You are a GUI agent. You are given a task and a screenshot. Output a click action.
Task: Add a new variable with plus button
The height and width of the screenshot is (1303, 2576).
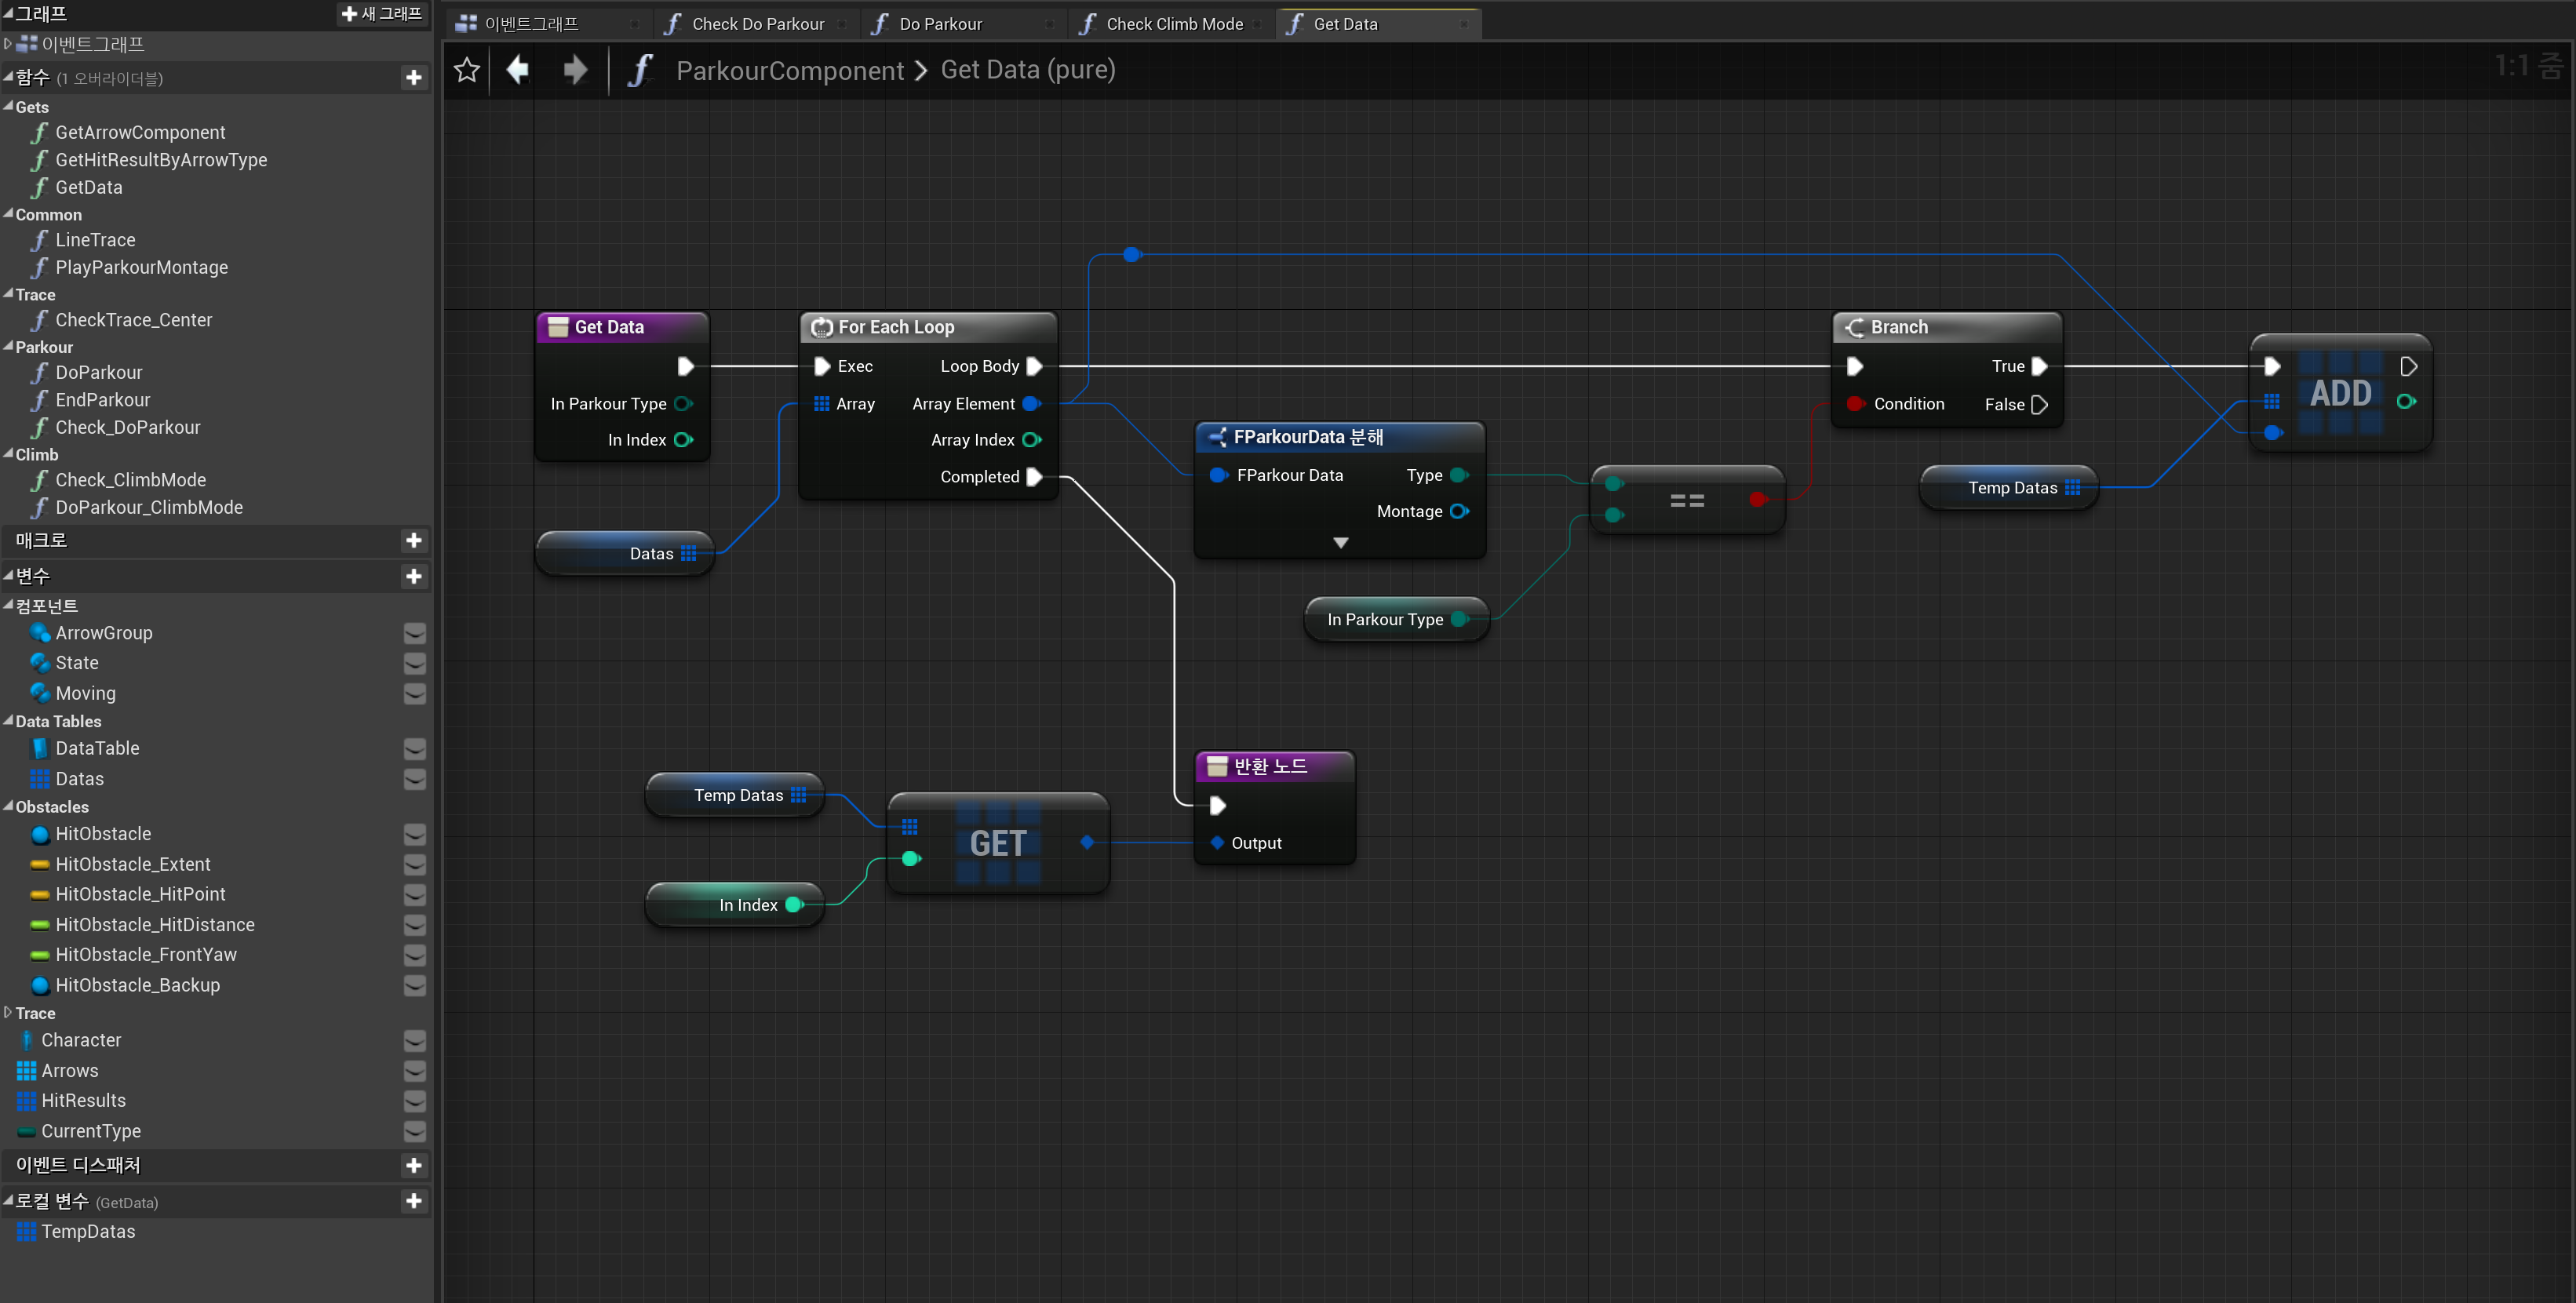pyautogui.click(x=414, y=576)
